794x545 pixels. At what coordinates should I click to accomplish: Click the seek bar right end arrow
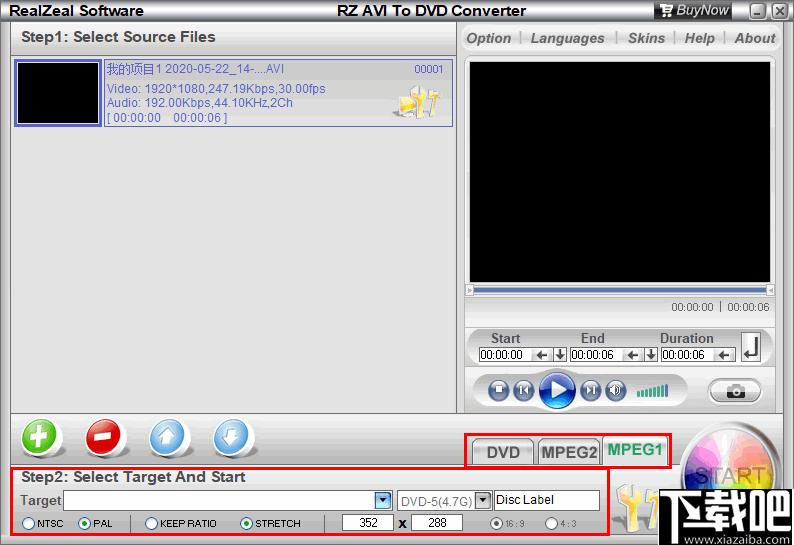click(770, 290)
